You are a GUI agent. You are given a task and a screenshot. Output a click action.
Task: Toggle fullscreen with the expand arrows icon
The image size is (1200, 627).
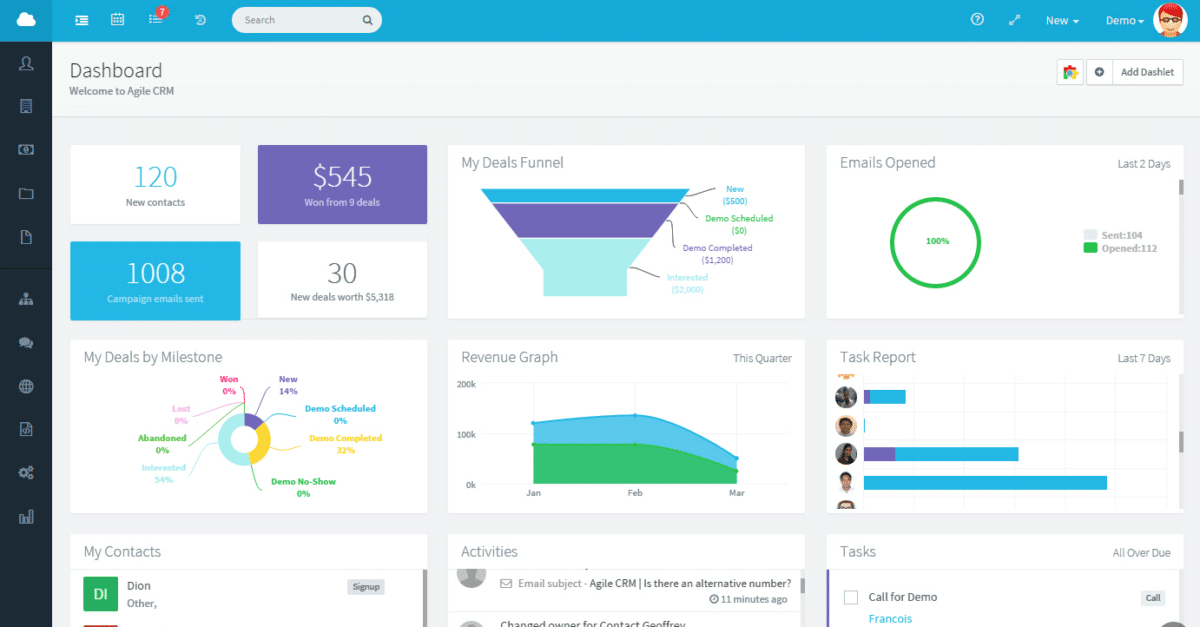(1013, 19)
